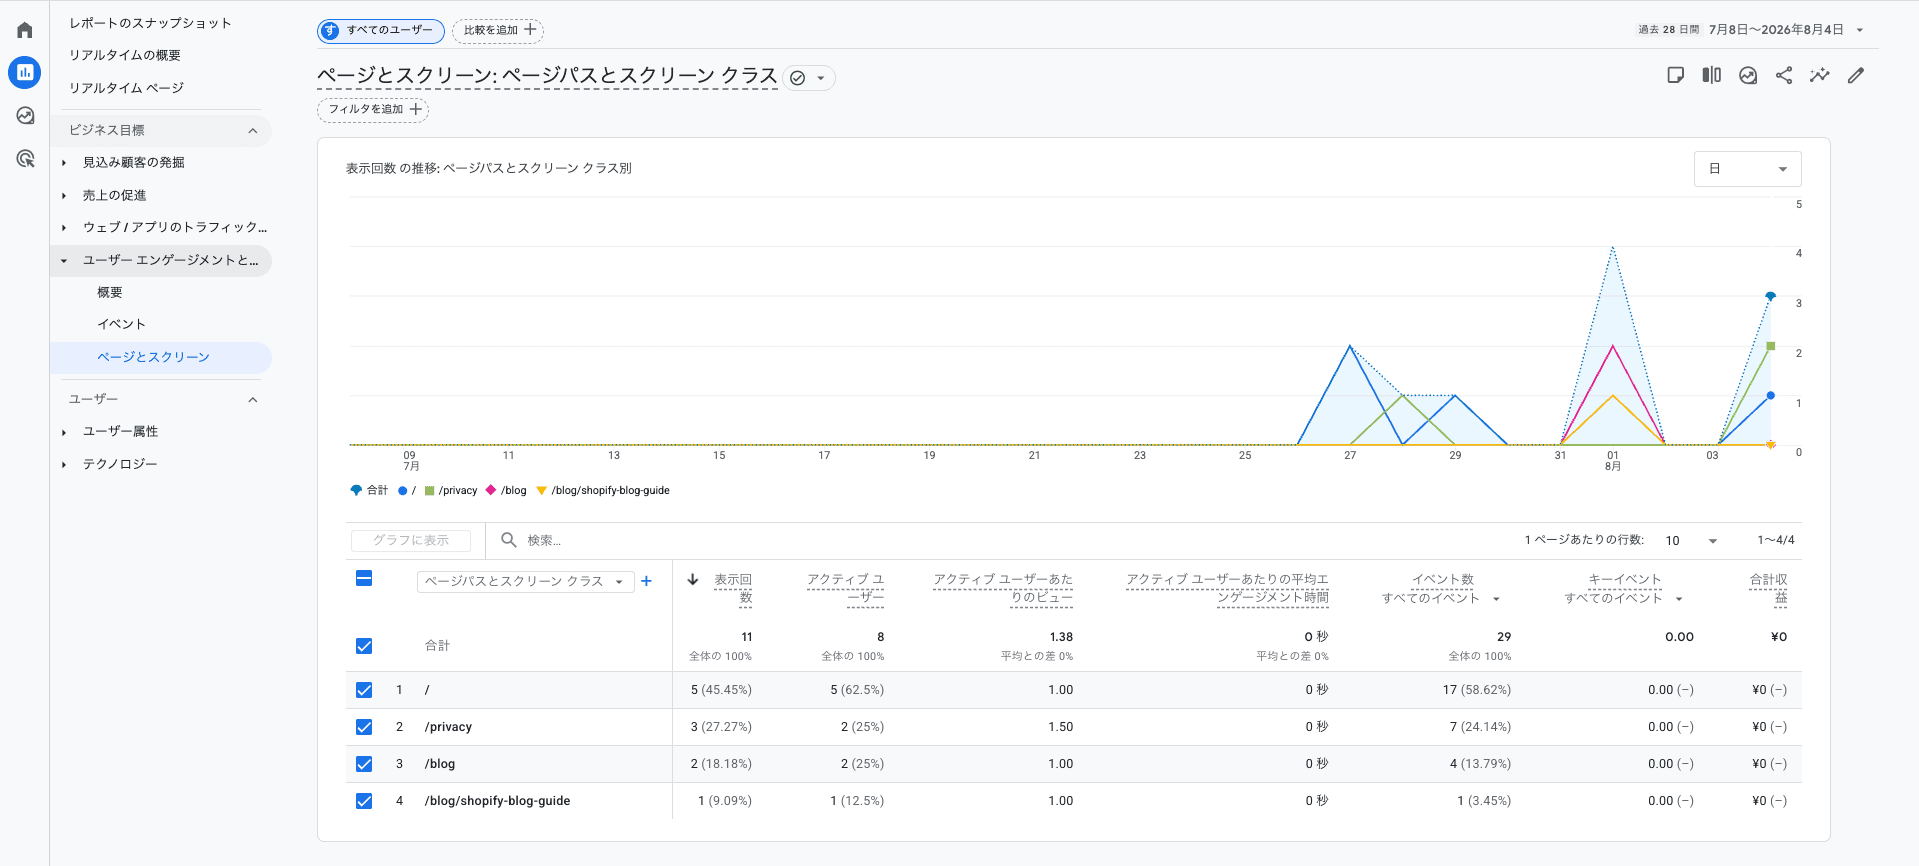Click the sort arrow beside 表示回数
Viewport: 1919px width, 866px height.
point(693,579)
